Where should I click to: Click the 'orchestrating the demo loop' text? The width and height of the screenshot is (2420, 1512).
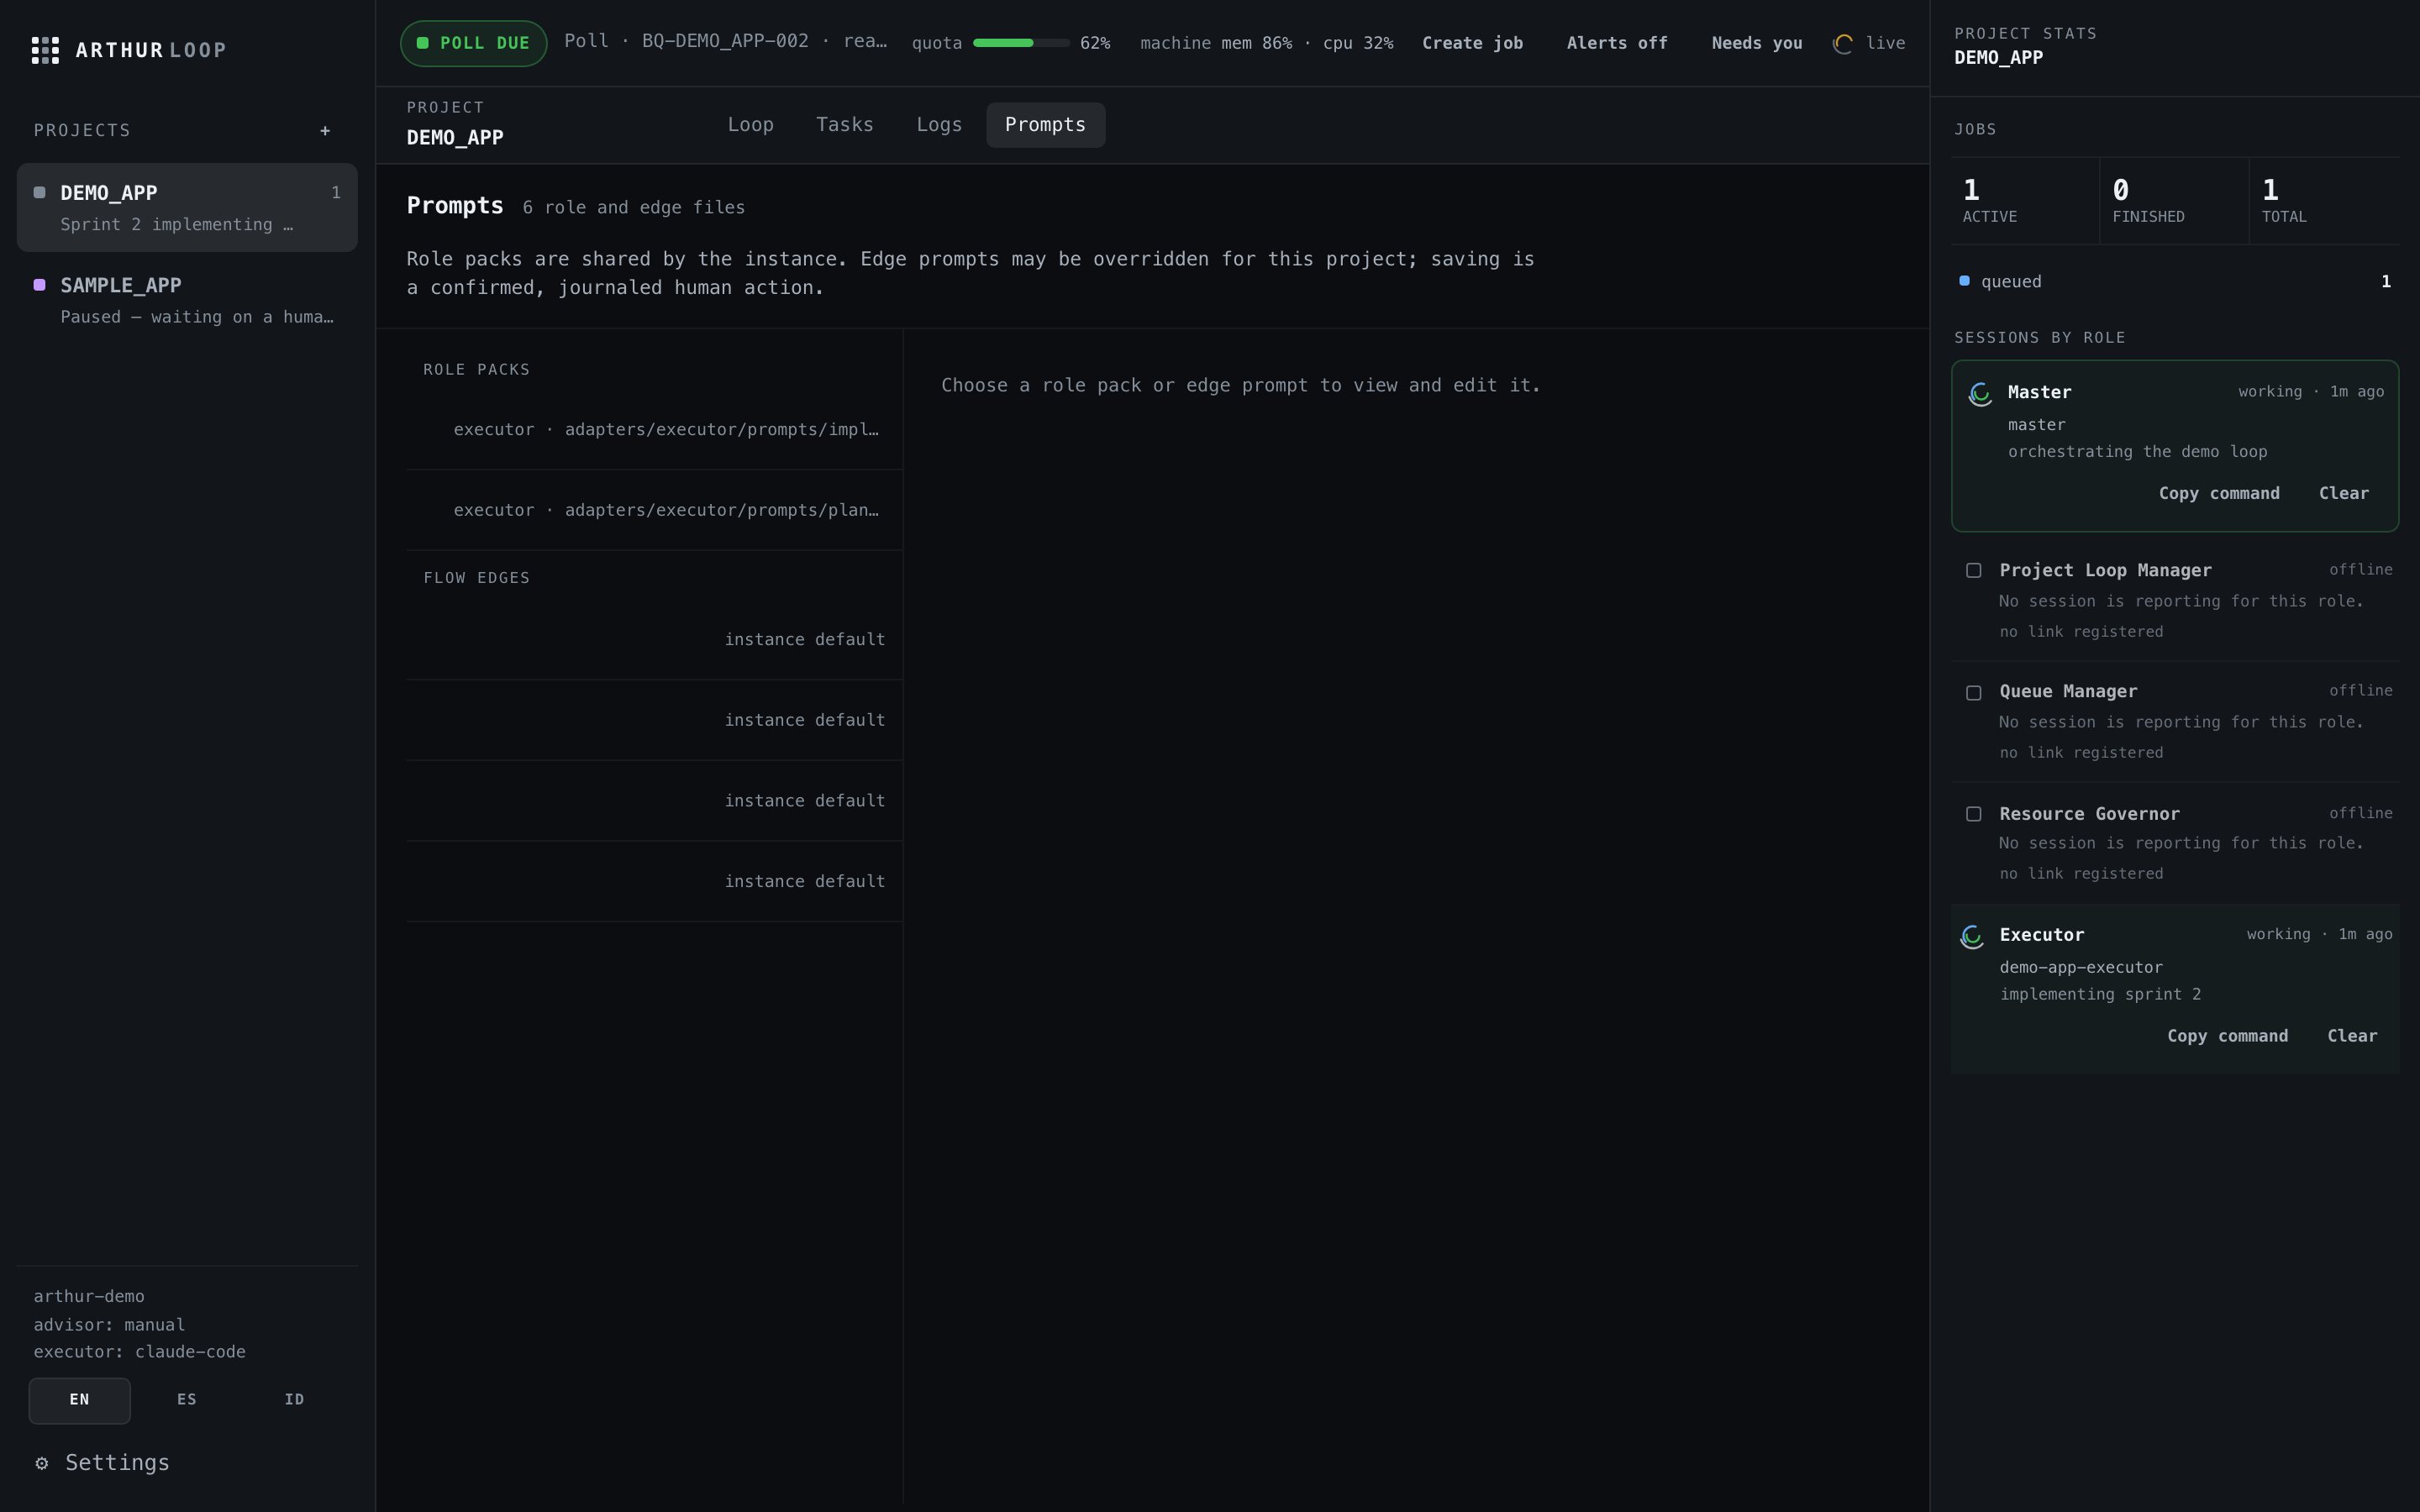(2137, 452)
